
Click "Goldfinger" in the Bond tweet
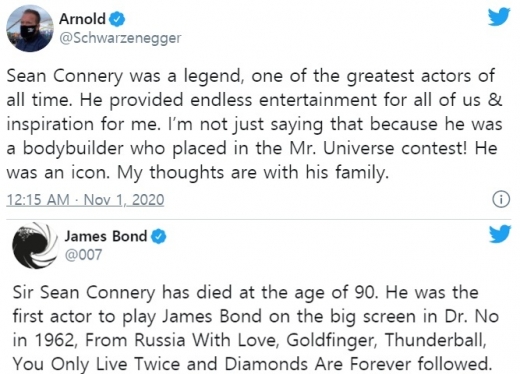[332, 340]
